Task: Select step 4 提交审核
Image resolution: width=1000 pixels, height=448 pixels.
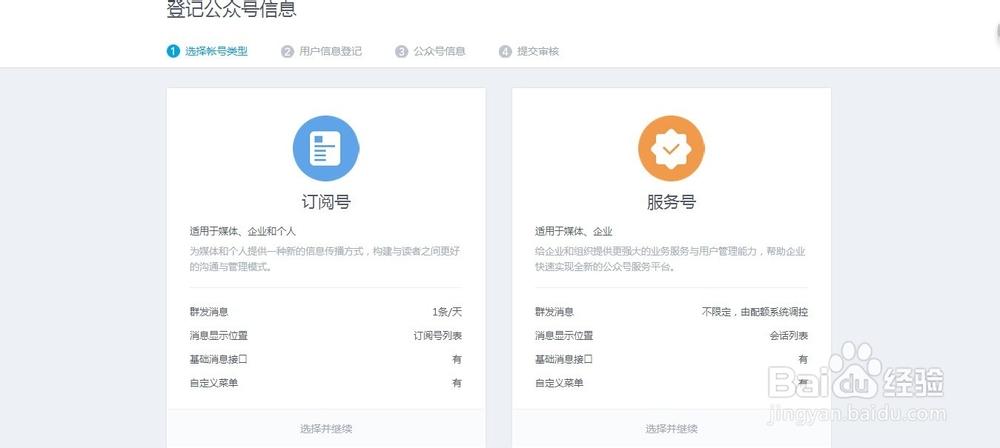Action: click(x=529, y=52)
